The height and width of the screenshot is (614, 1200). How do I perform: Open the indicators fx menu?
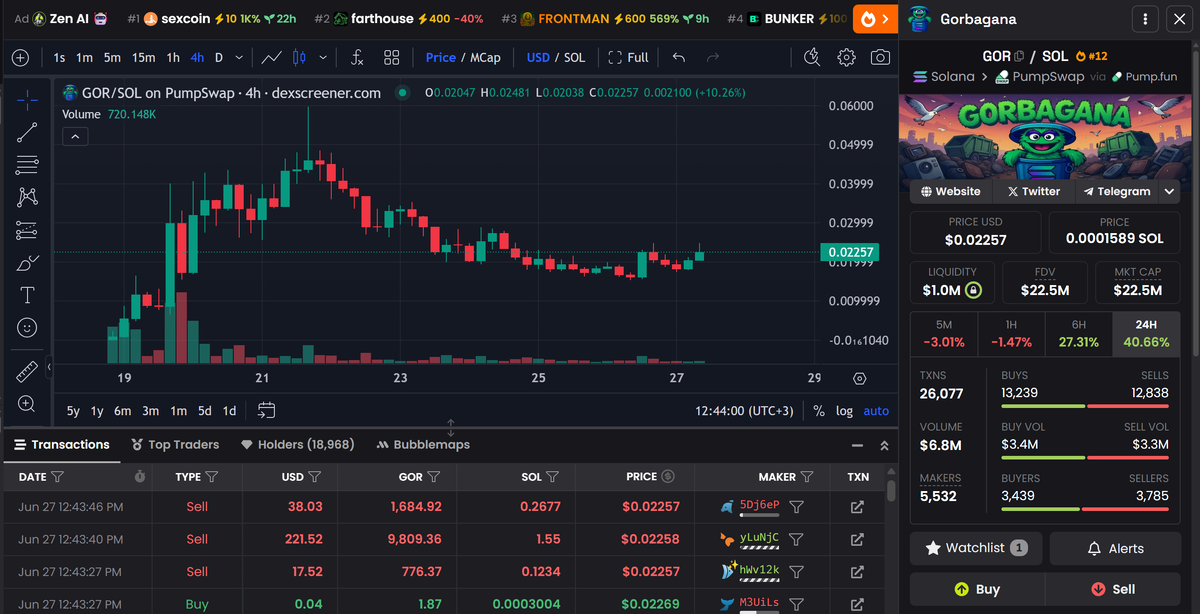357,58
